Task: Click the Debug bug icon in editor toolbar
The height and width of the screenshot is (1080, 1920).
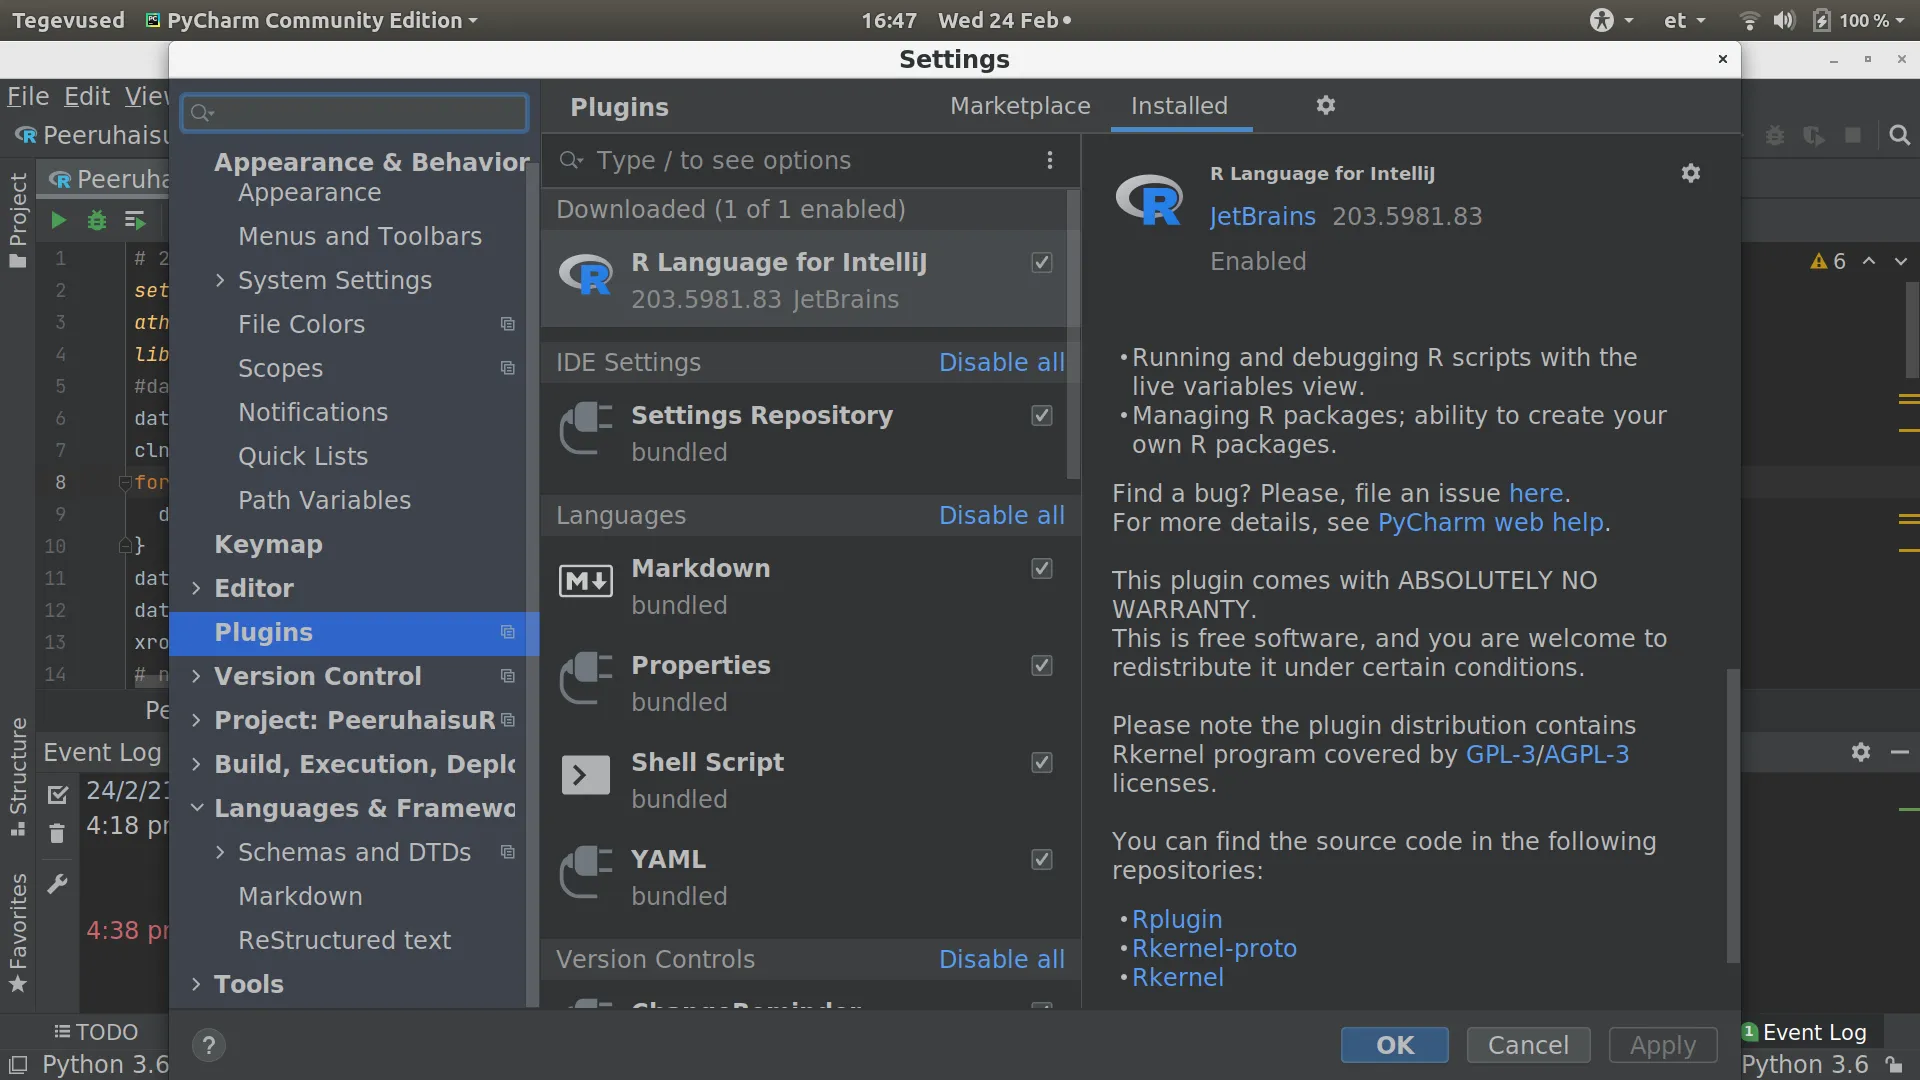Action: [x=97, y=221]
